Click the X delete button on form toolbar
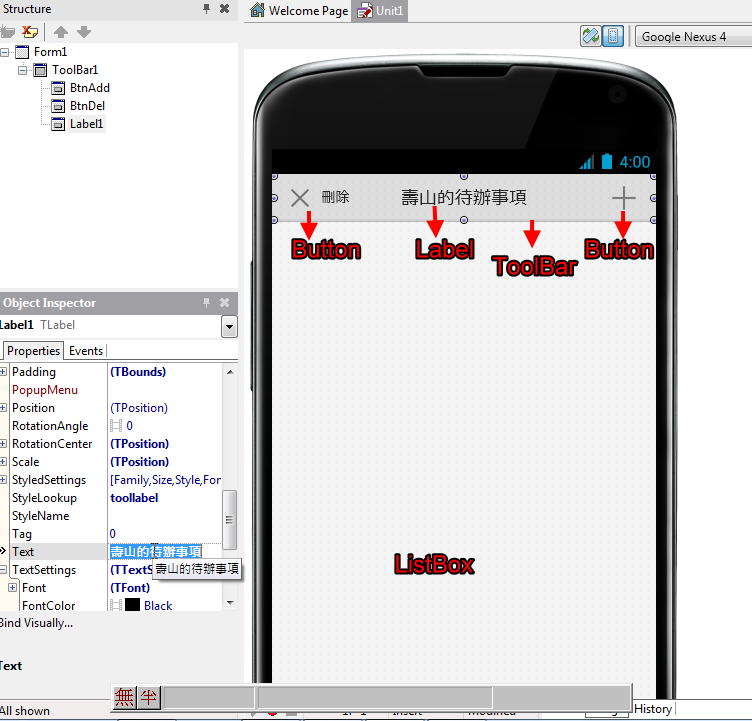 click(300, 198)
